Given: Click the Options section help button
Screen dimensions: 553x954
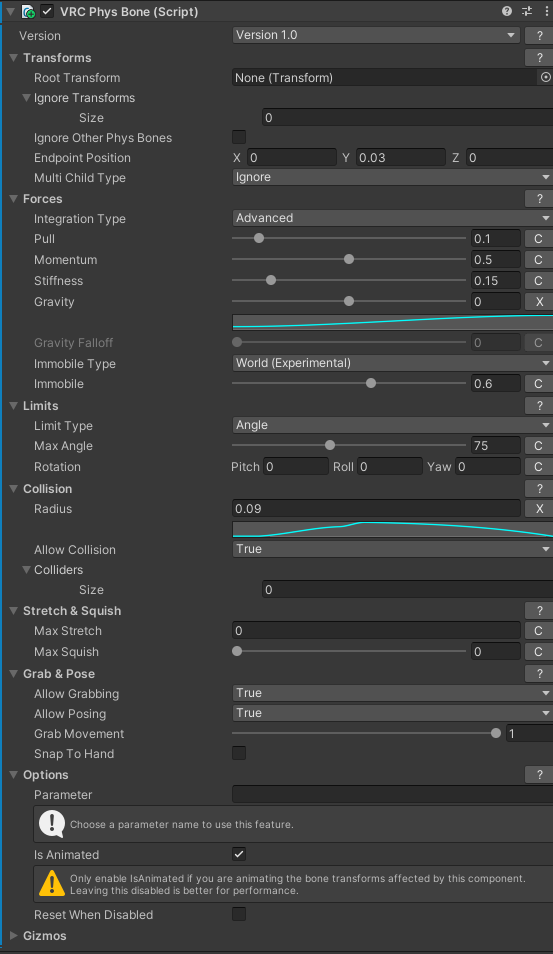Looking at the screenshot, I should pyautogui.click(x=539, y=775).
